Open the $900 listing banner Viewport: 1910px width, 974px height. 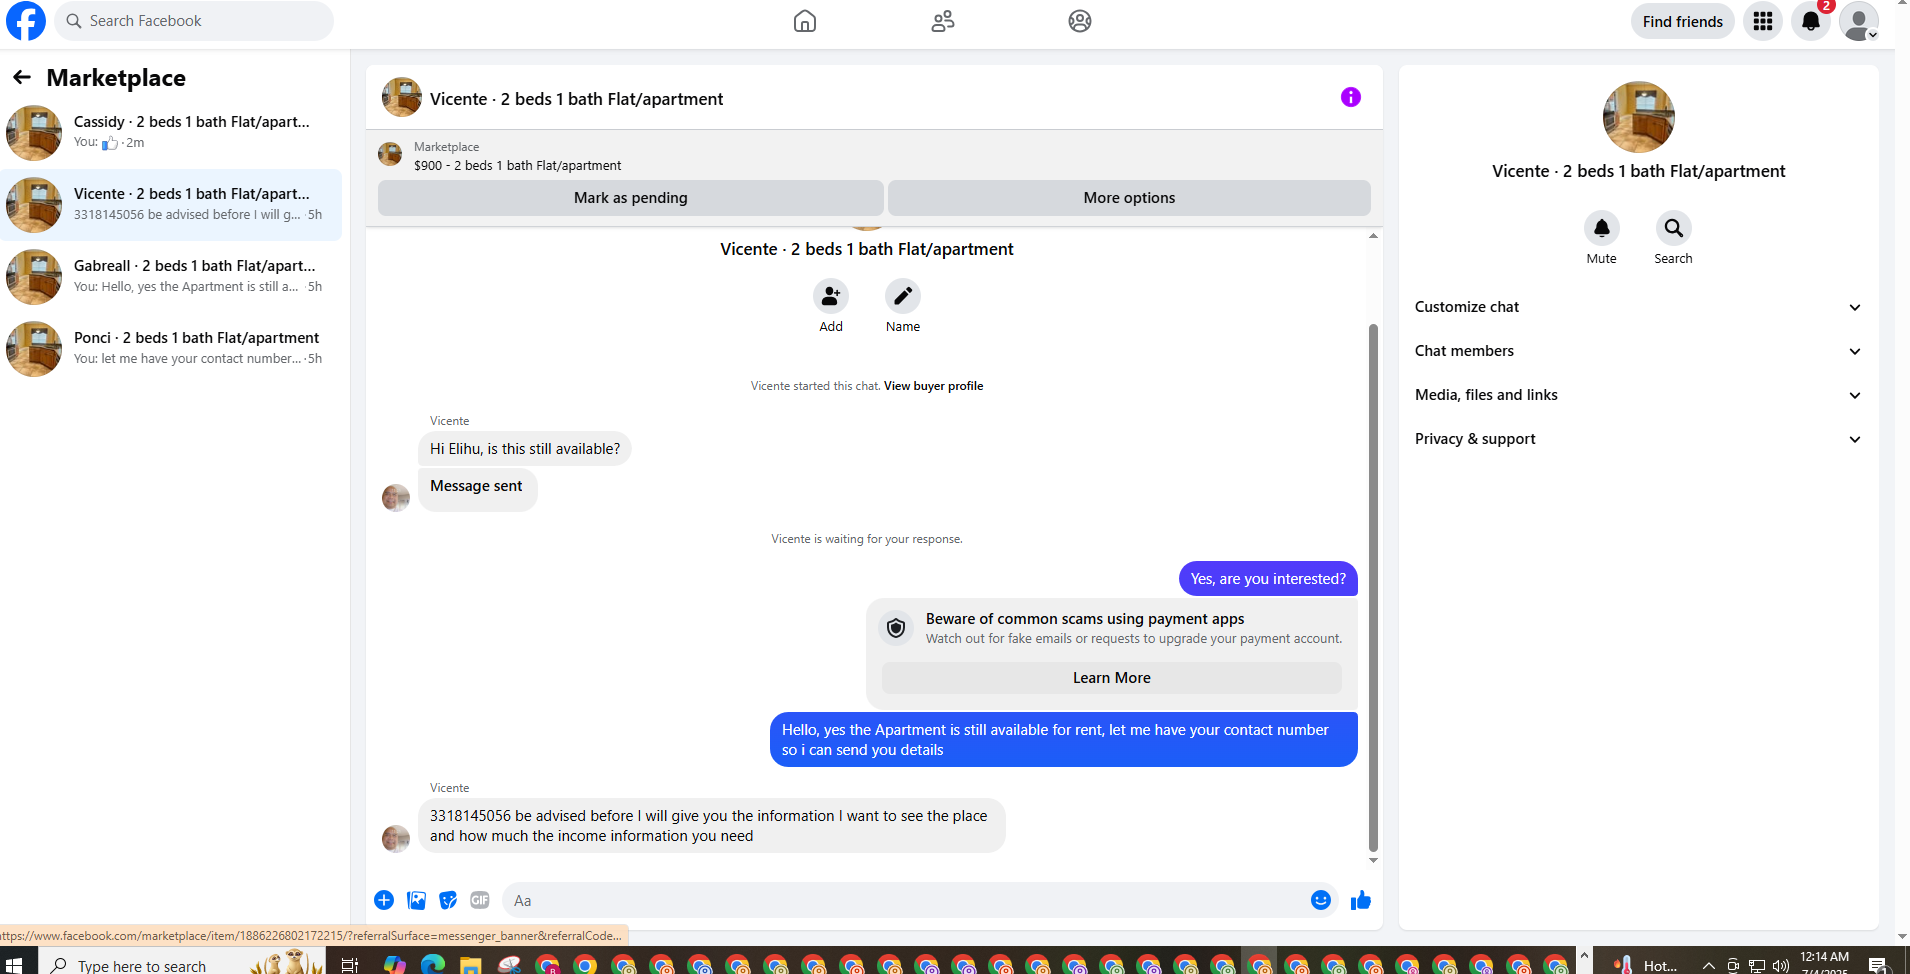[874, 156]
